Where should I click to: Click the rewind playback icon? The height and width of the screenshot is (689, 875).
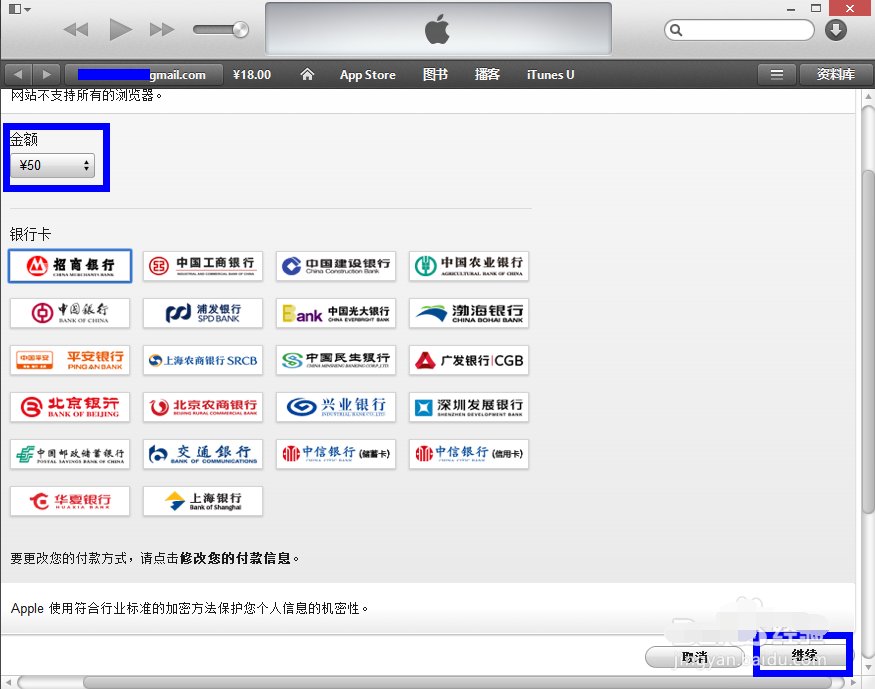(x=76, y=29)
